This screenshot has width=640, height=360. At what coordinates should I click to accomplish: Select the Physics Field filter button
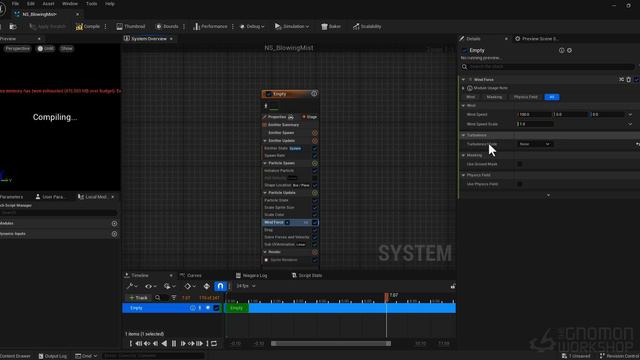526,97
